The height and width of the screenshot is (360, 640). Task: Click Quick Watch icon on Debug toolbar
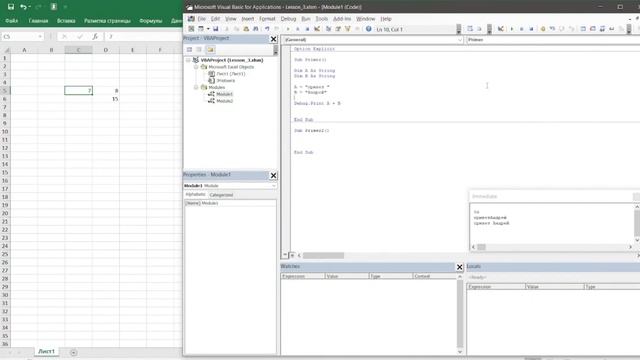[x=612, y=29]
